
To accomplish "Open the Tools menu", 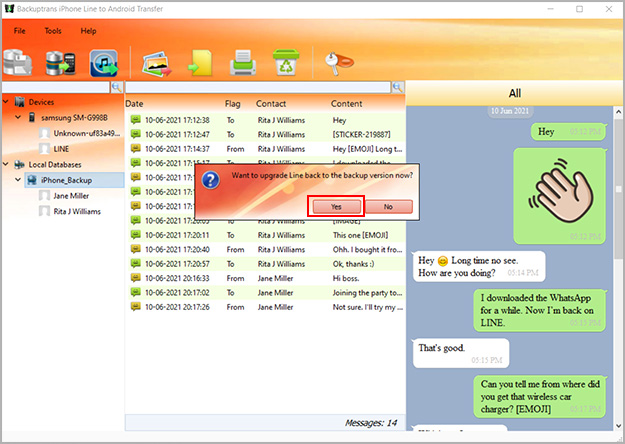I will 53,32.
